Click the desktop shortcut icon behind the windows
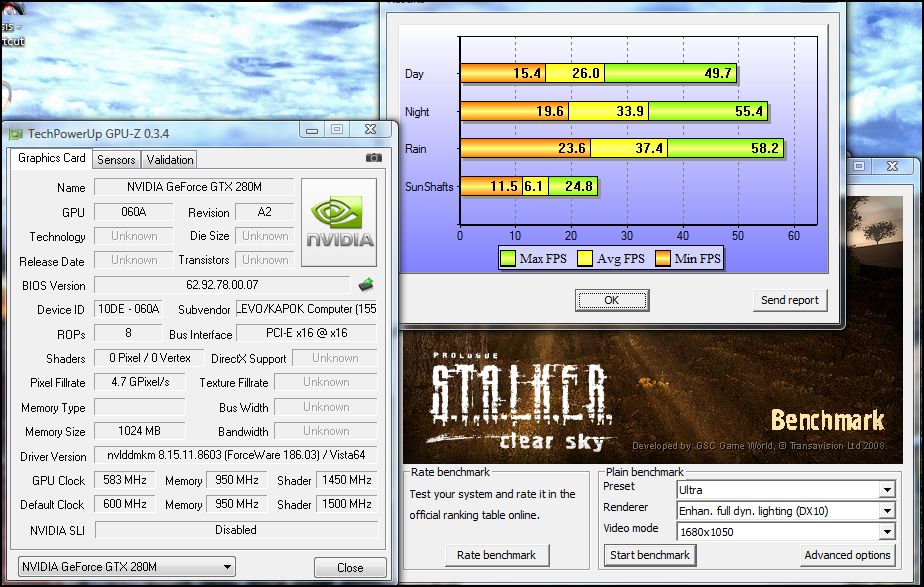Screen dimensions: 924x587 click(x=12, y=24)
